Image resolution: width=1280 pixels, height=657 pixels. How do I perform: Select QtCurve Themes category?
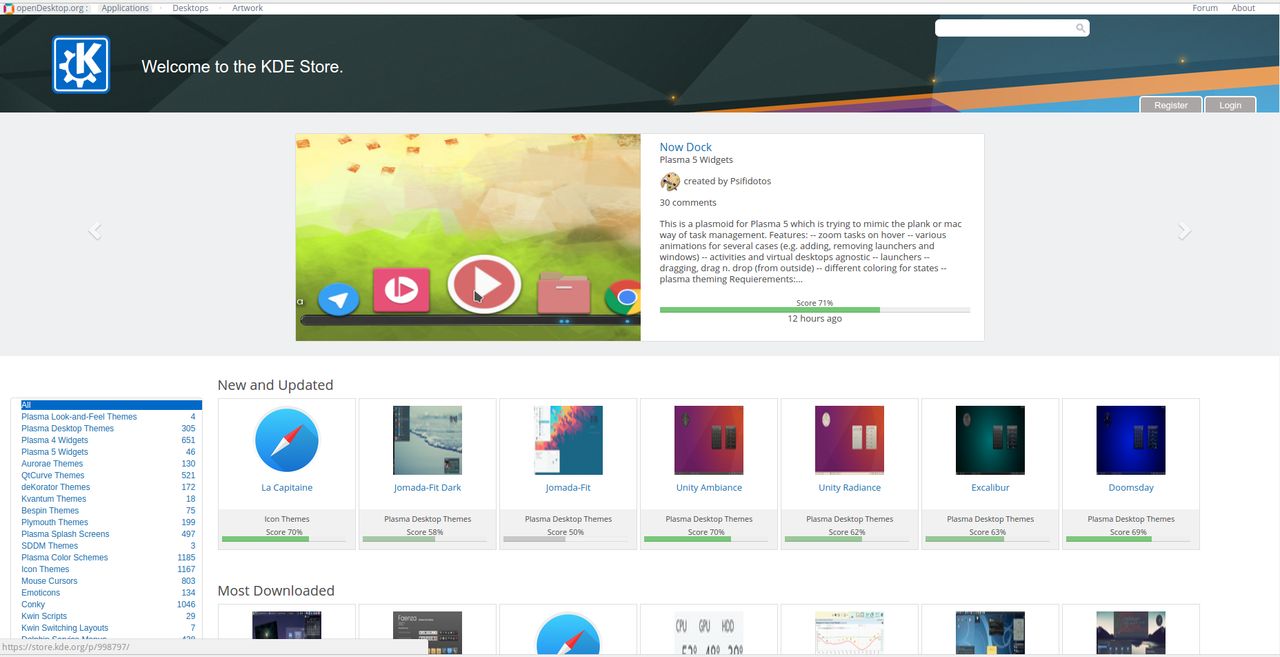(53, 475)
